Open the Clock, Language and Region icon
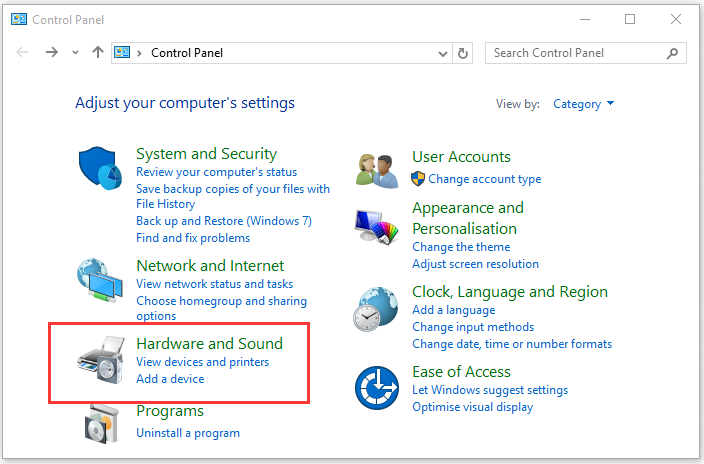 375,309
